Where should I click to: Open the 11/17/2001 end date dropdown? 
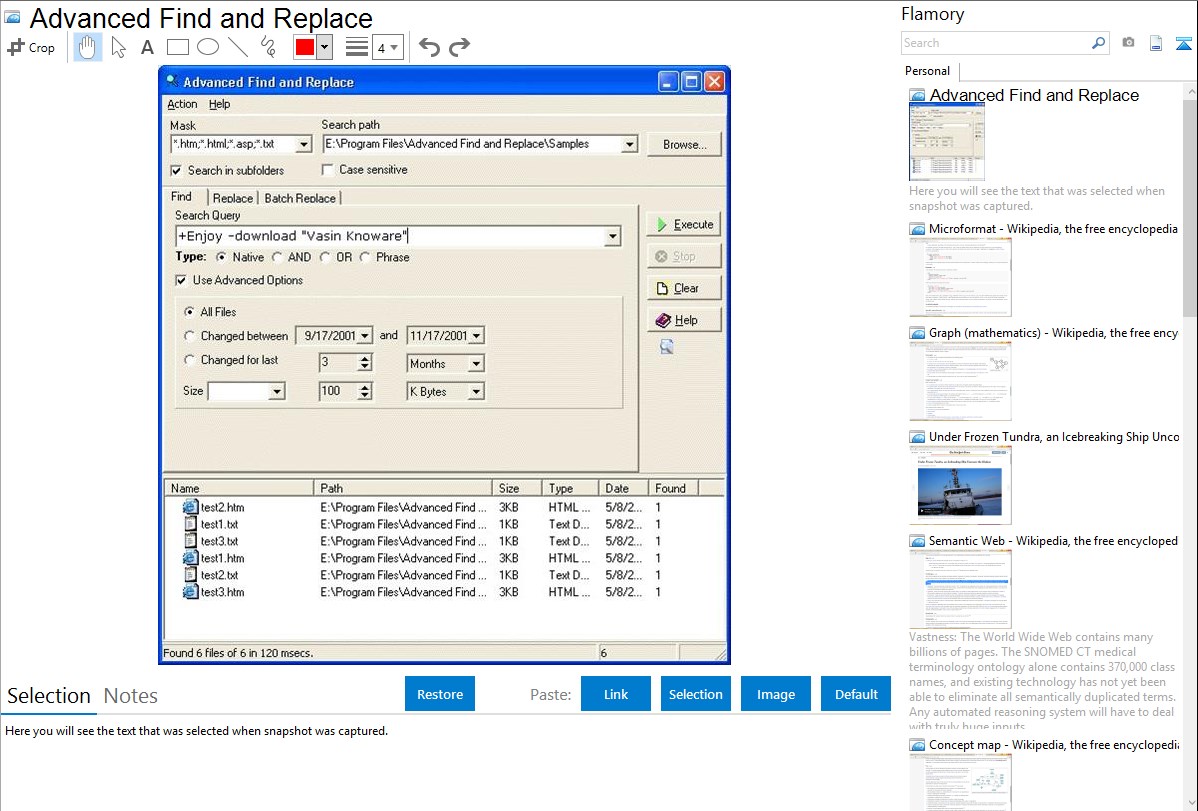pyautogui.click(x=477, y=336)
